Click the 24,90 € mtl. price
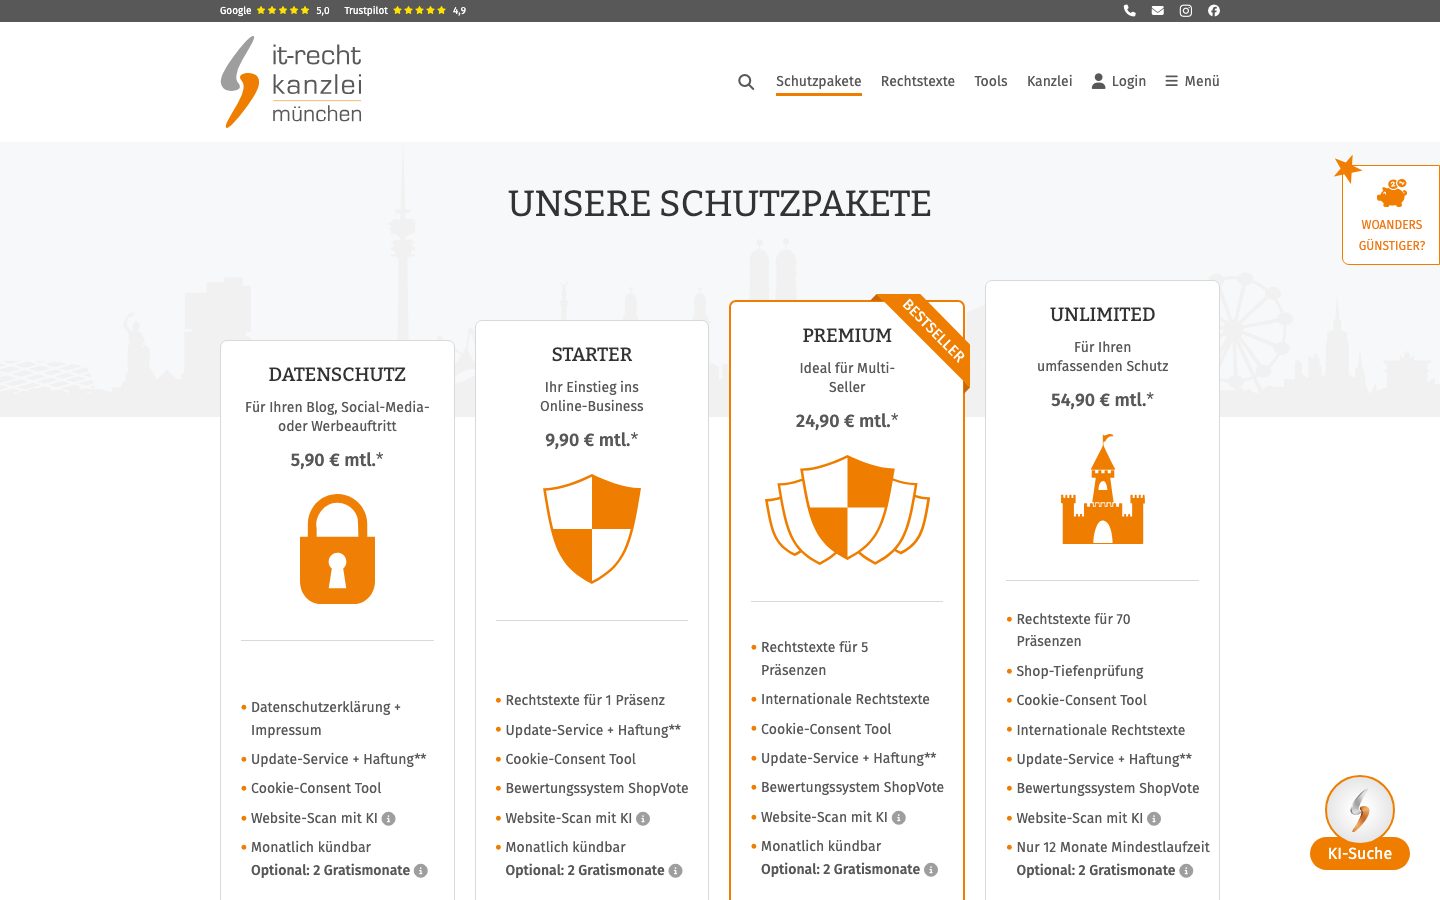 pyautogui.click(x=847, y=421)
